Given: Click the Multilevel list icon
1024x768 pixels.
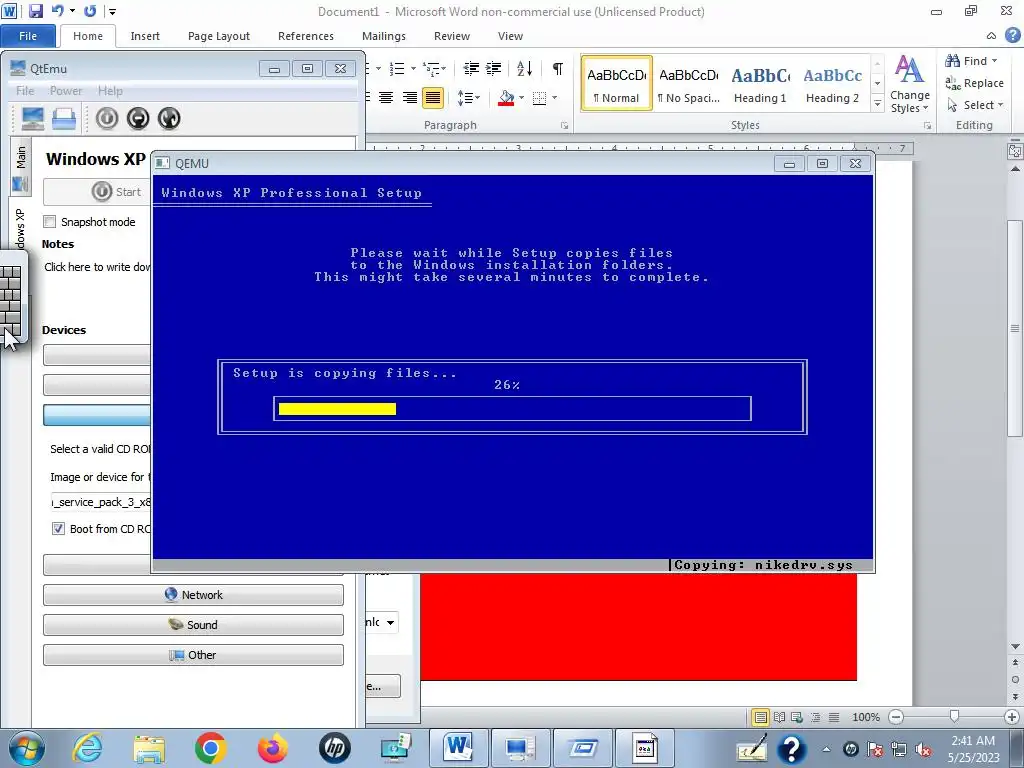Looking at the screenshot, I should (x=432, y=69).
